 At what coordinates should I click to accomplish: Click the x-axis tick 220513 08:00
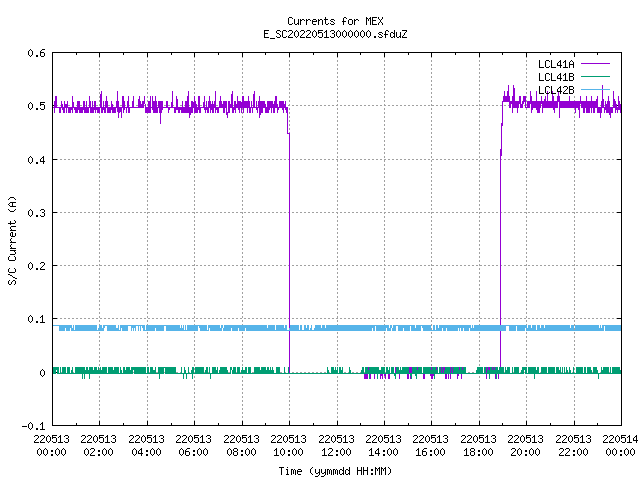point(241,445)
